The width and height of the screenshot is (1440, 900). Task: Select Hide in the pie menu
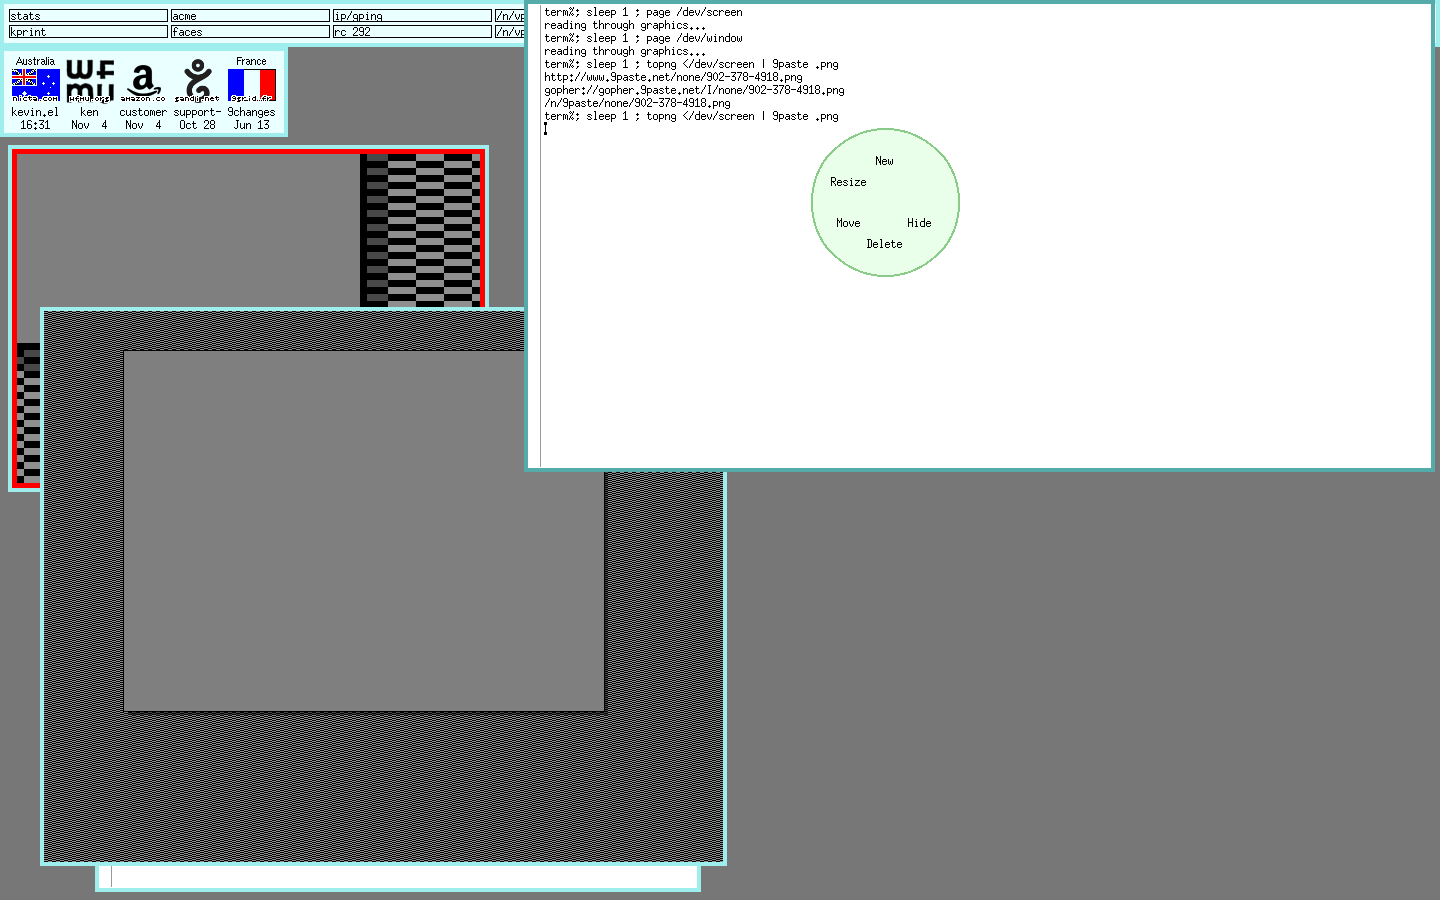point(919,223)
